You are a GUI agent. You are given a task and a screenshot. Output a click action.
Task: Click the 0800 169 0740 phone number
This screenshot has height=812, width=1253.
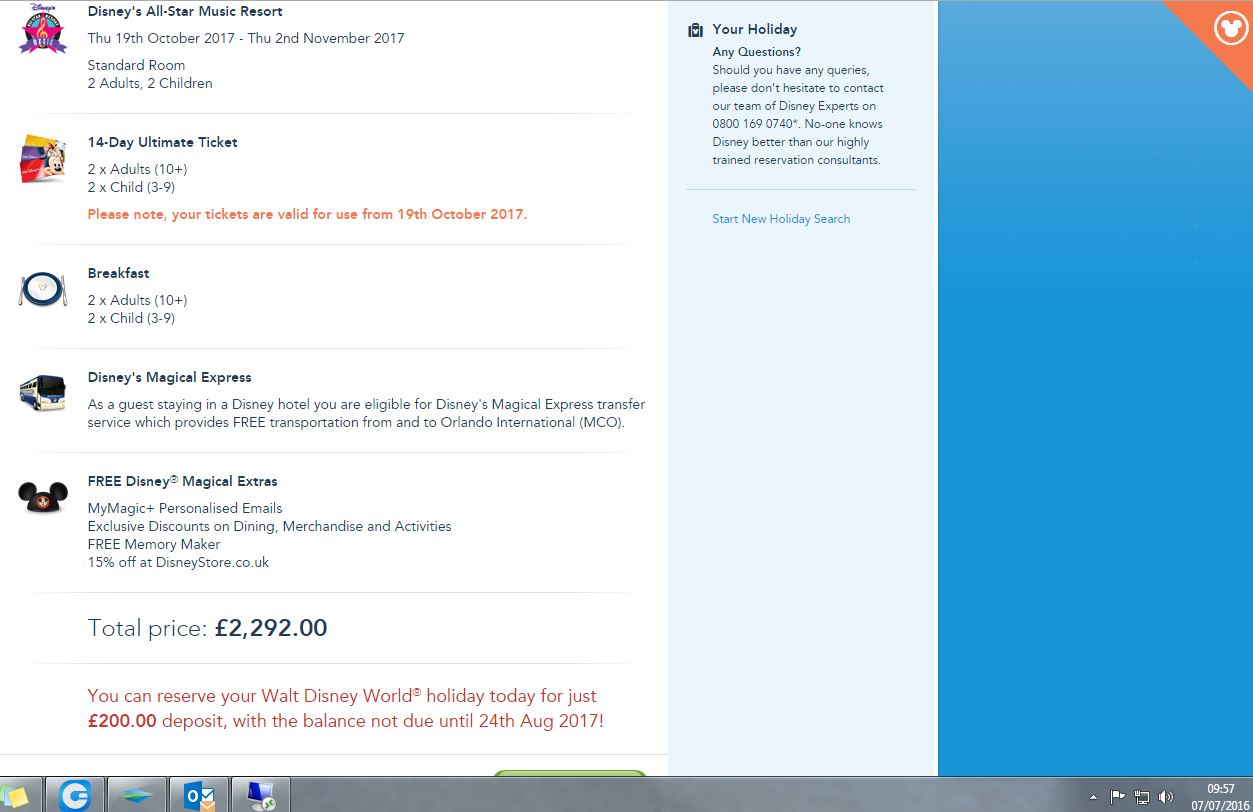tap(752, 124)
